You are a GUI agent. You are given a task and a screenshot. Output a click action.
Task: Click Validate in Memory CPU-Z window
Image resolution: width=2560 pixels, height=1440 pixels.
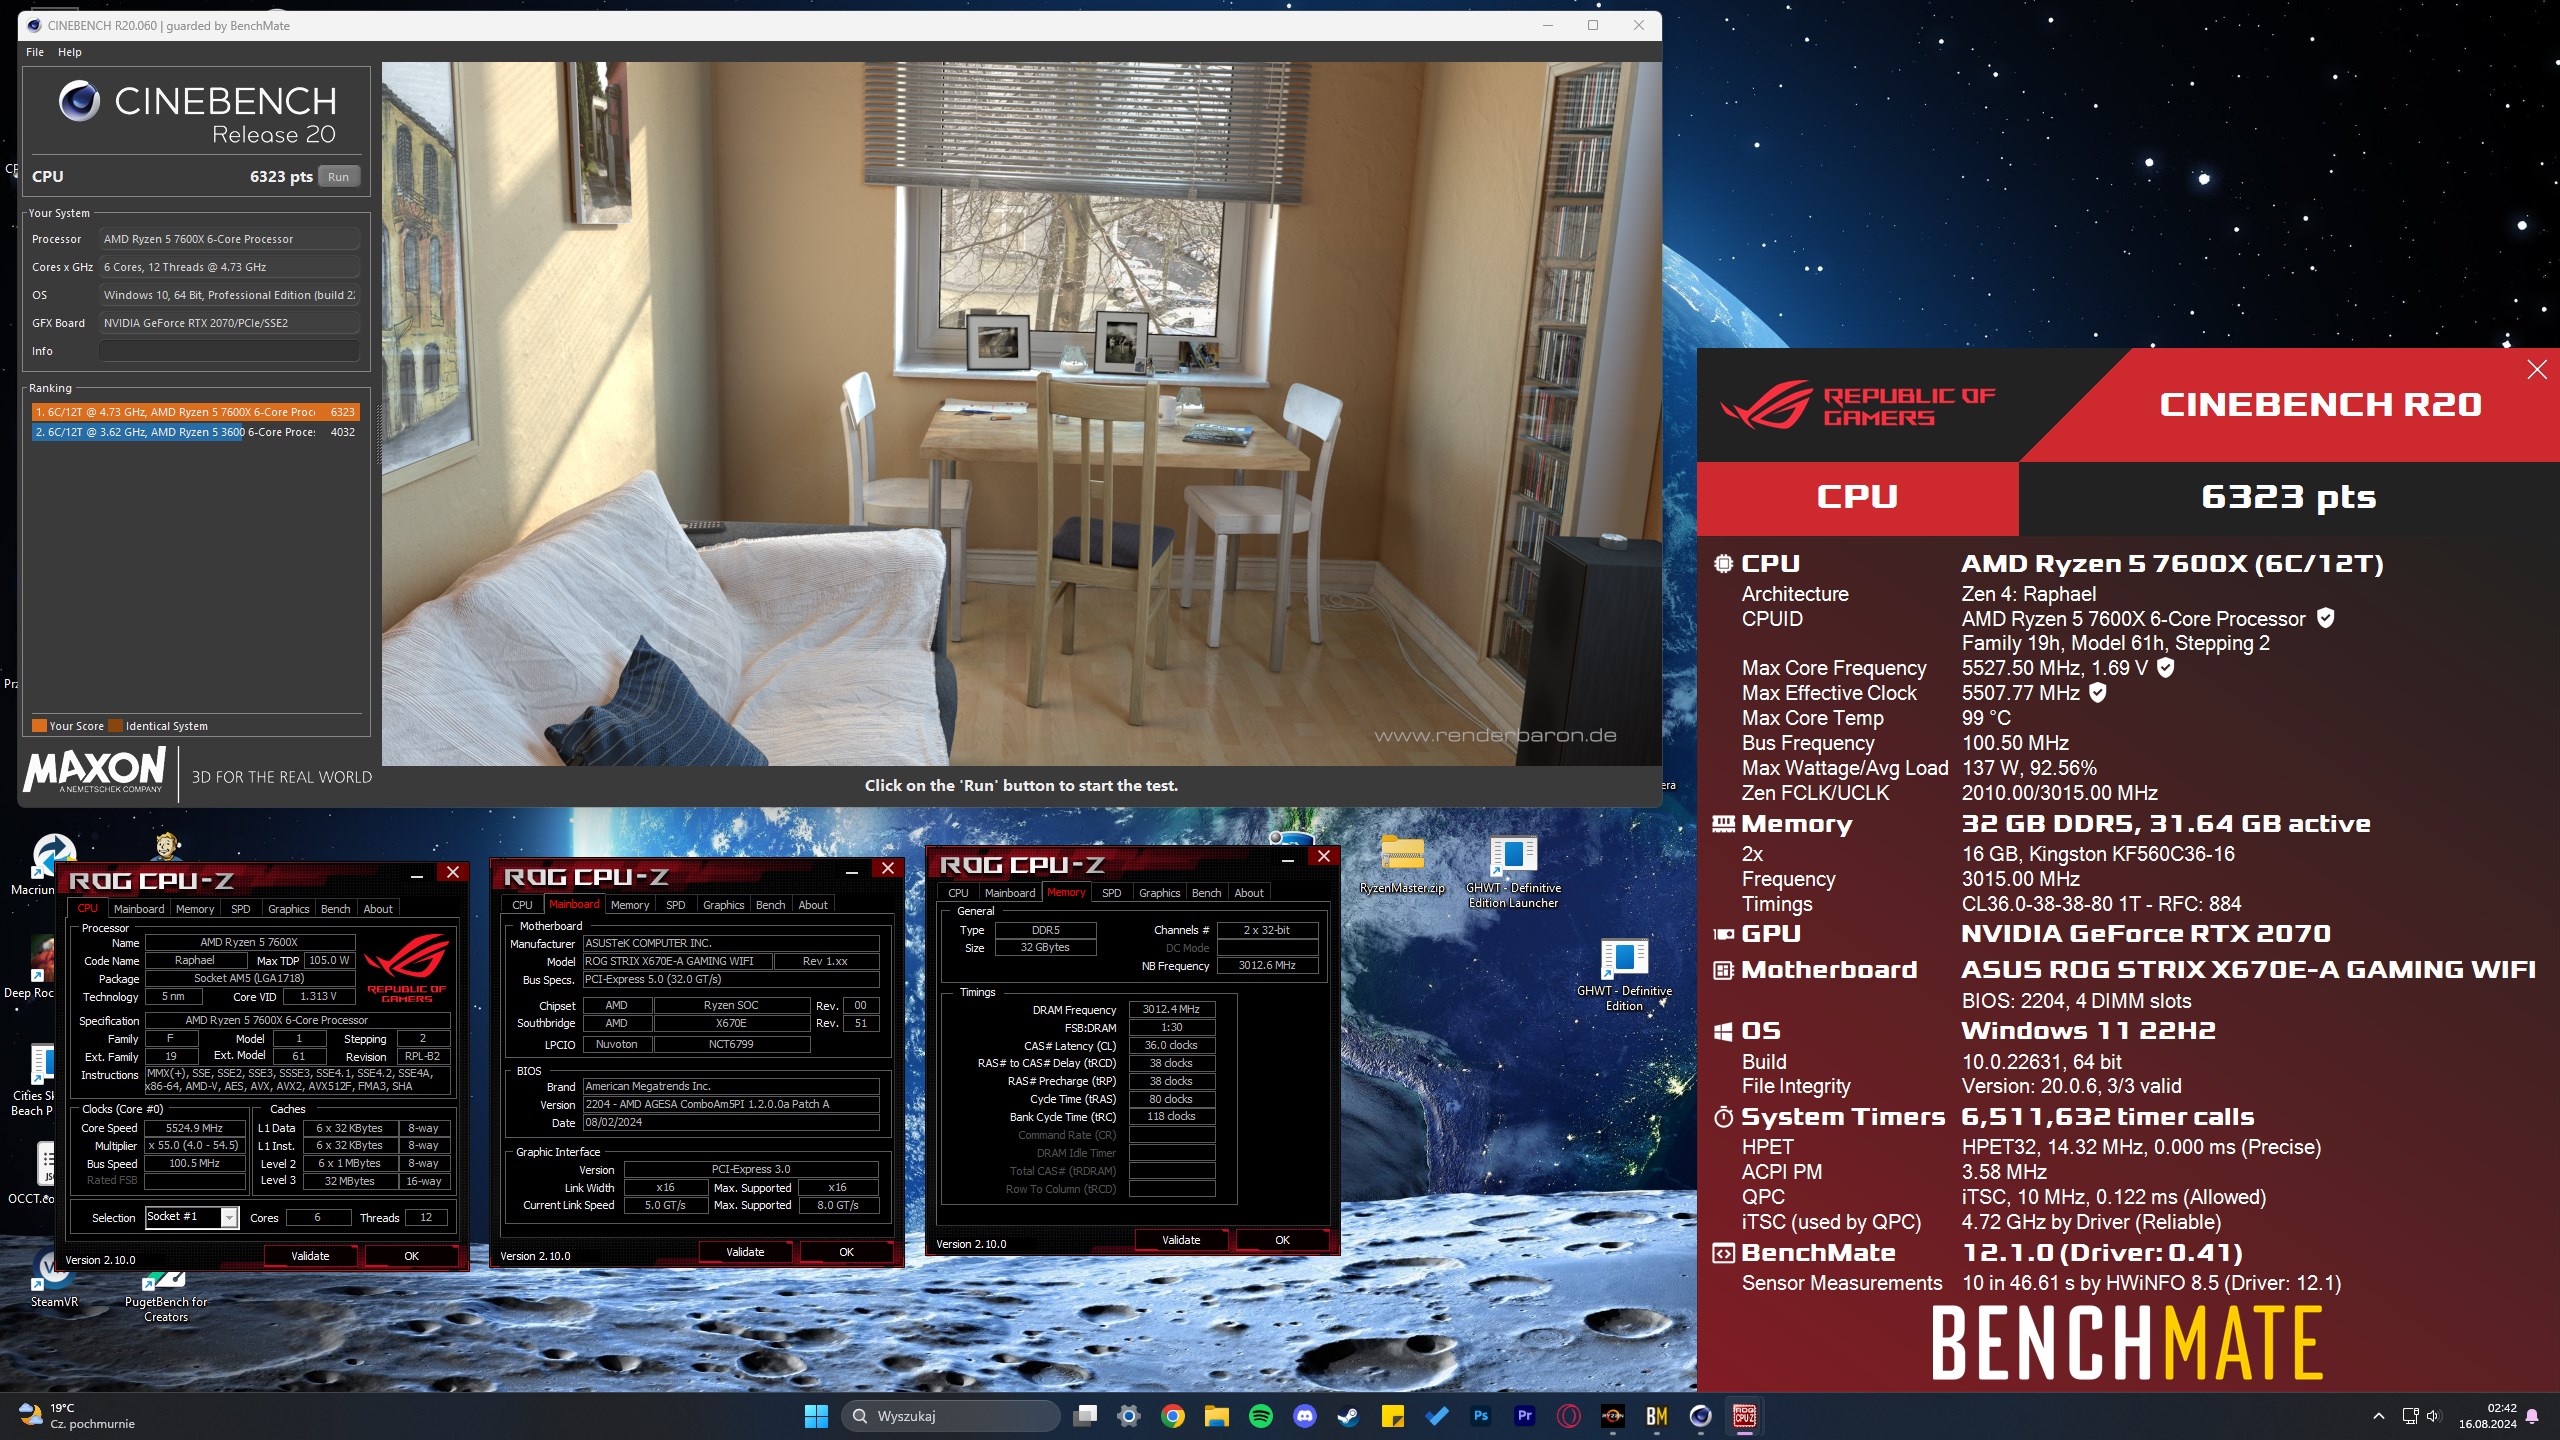point(1181,1240)
